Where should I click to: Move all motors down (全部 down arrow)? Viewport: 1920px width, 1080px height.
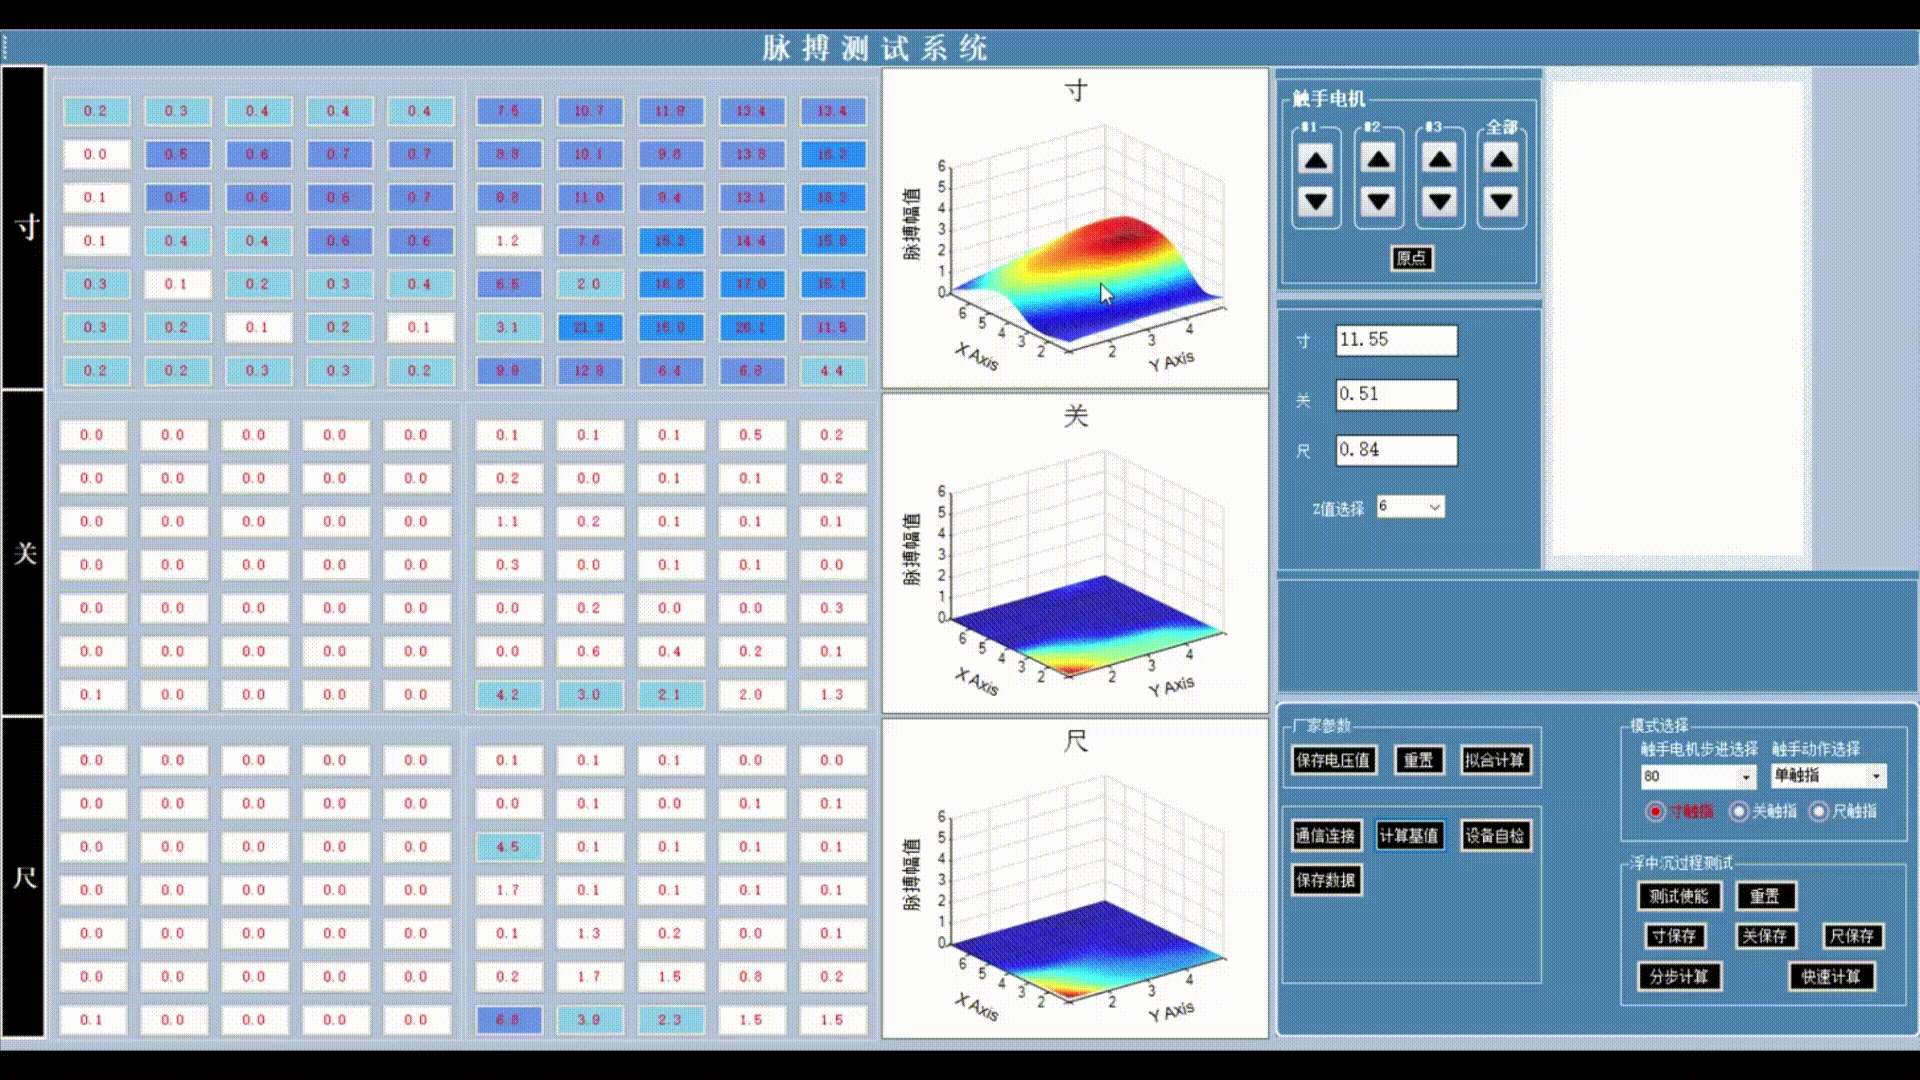(x=1500, y=202)
